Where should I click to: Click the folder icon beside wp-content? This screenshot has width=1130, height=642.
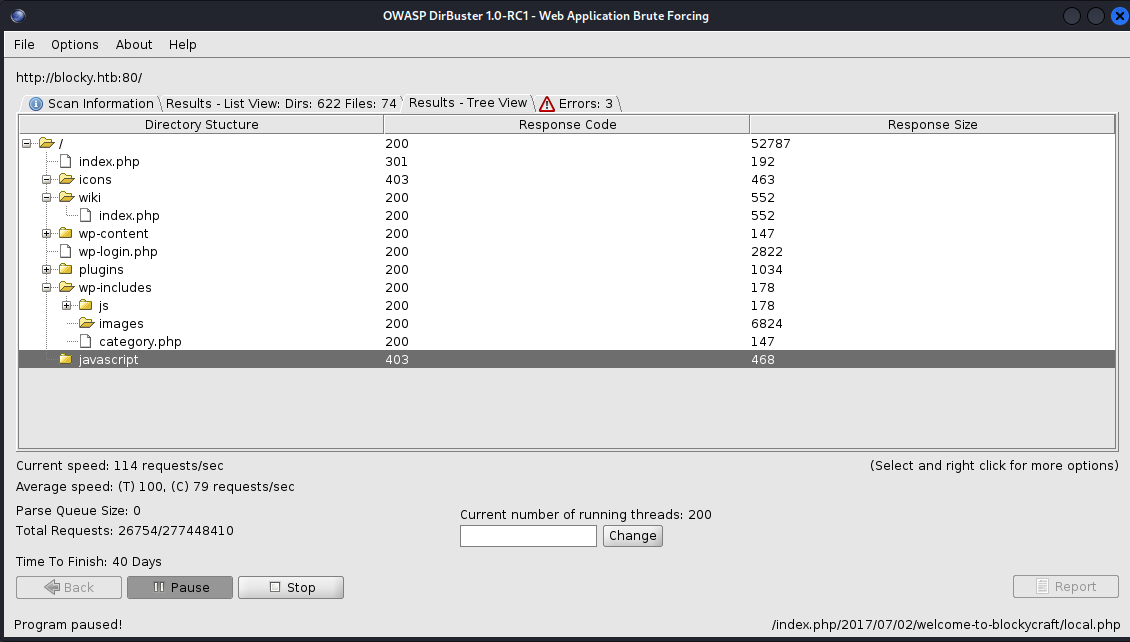tap(66, 233)
